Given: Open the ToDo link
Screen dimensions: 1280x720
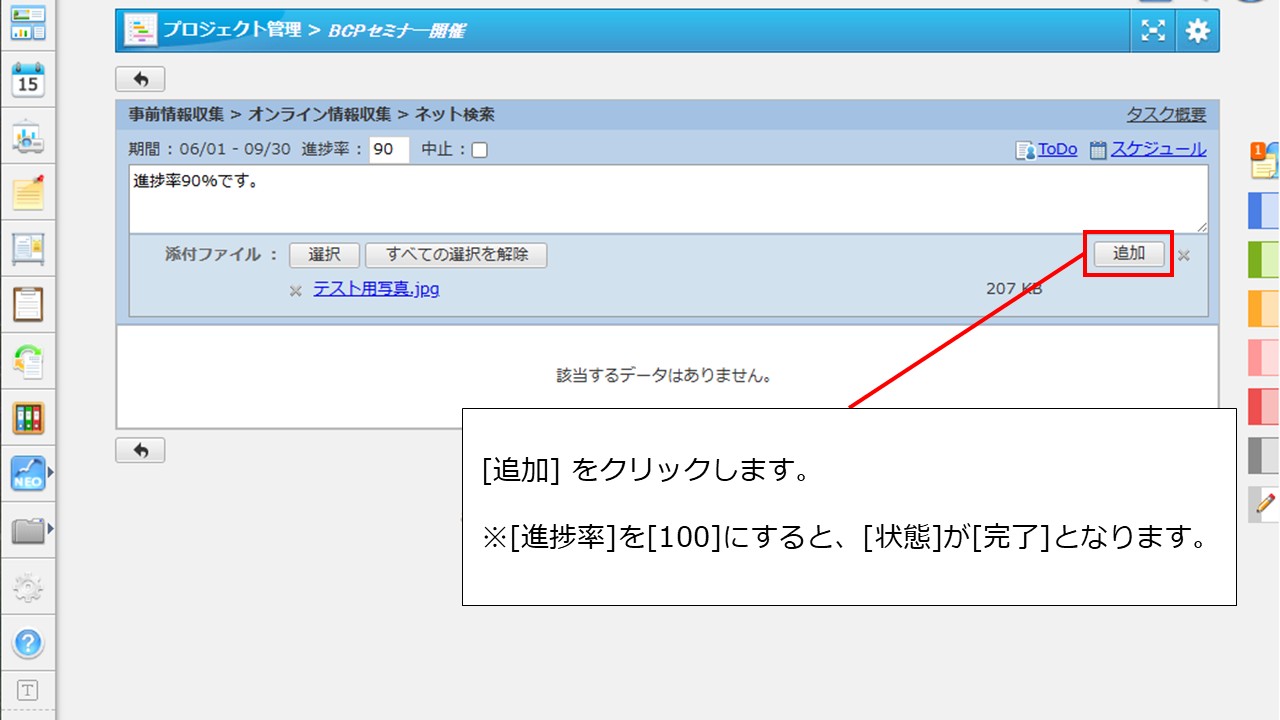Looking at the screenshot, I should 1057,149.
